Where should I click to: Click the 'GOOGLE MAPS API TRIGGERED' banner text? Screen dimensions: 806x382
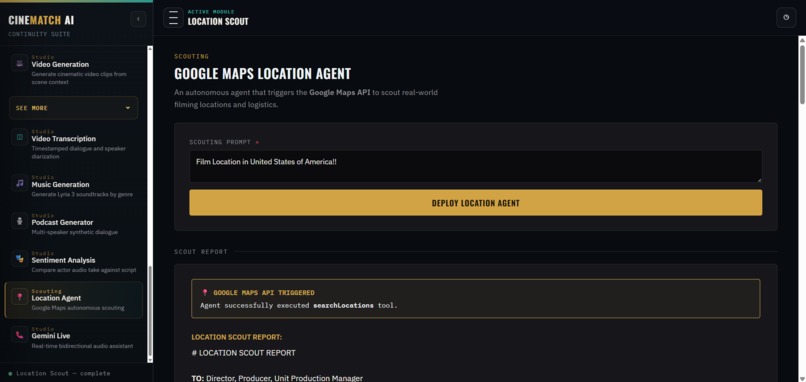(264, 293)
